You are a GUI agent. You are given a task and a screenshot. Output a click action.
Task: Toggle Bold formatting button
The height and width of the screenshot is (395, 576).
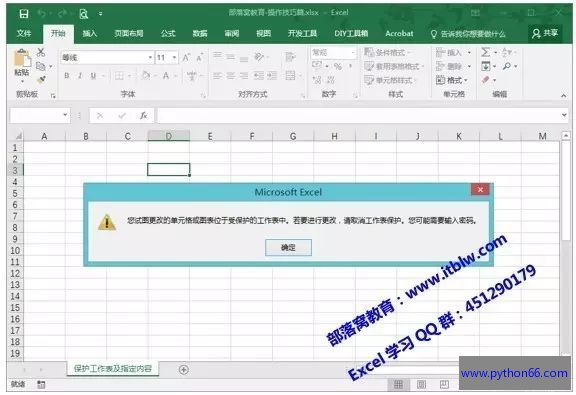pos(66,76)
